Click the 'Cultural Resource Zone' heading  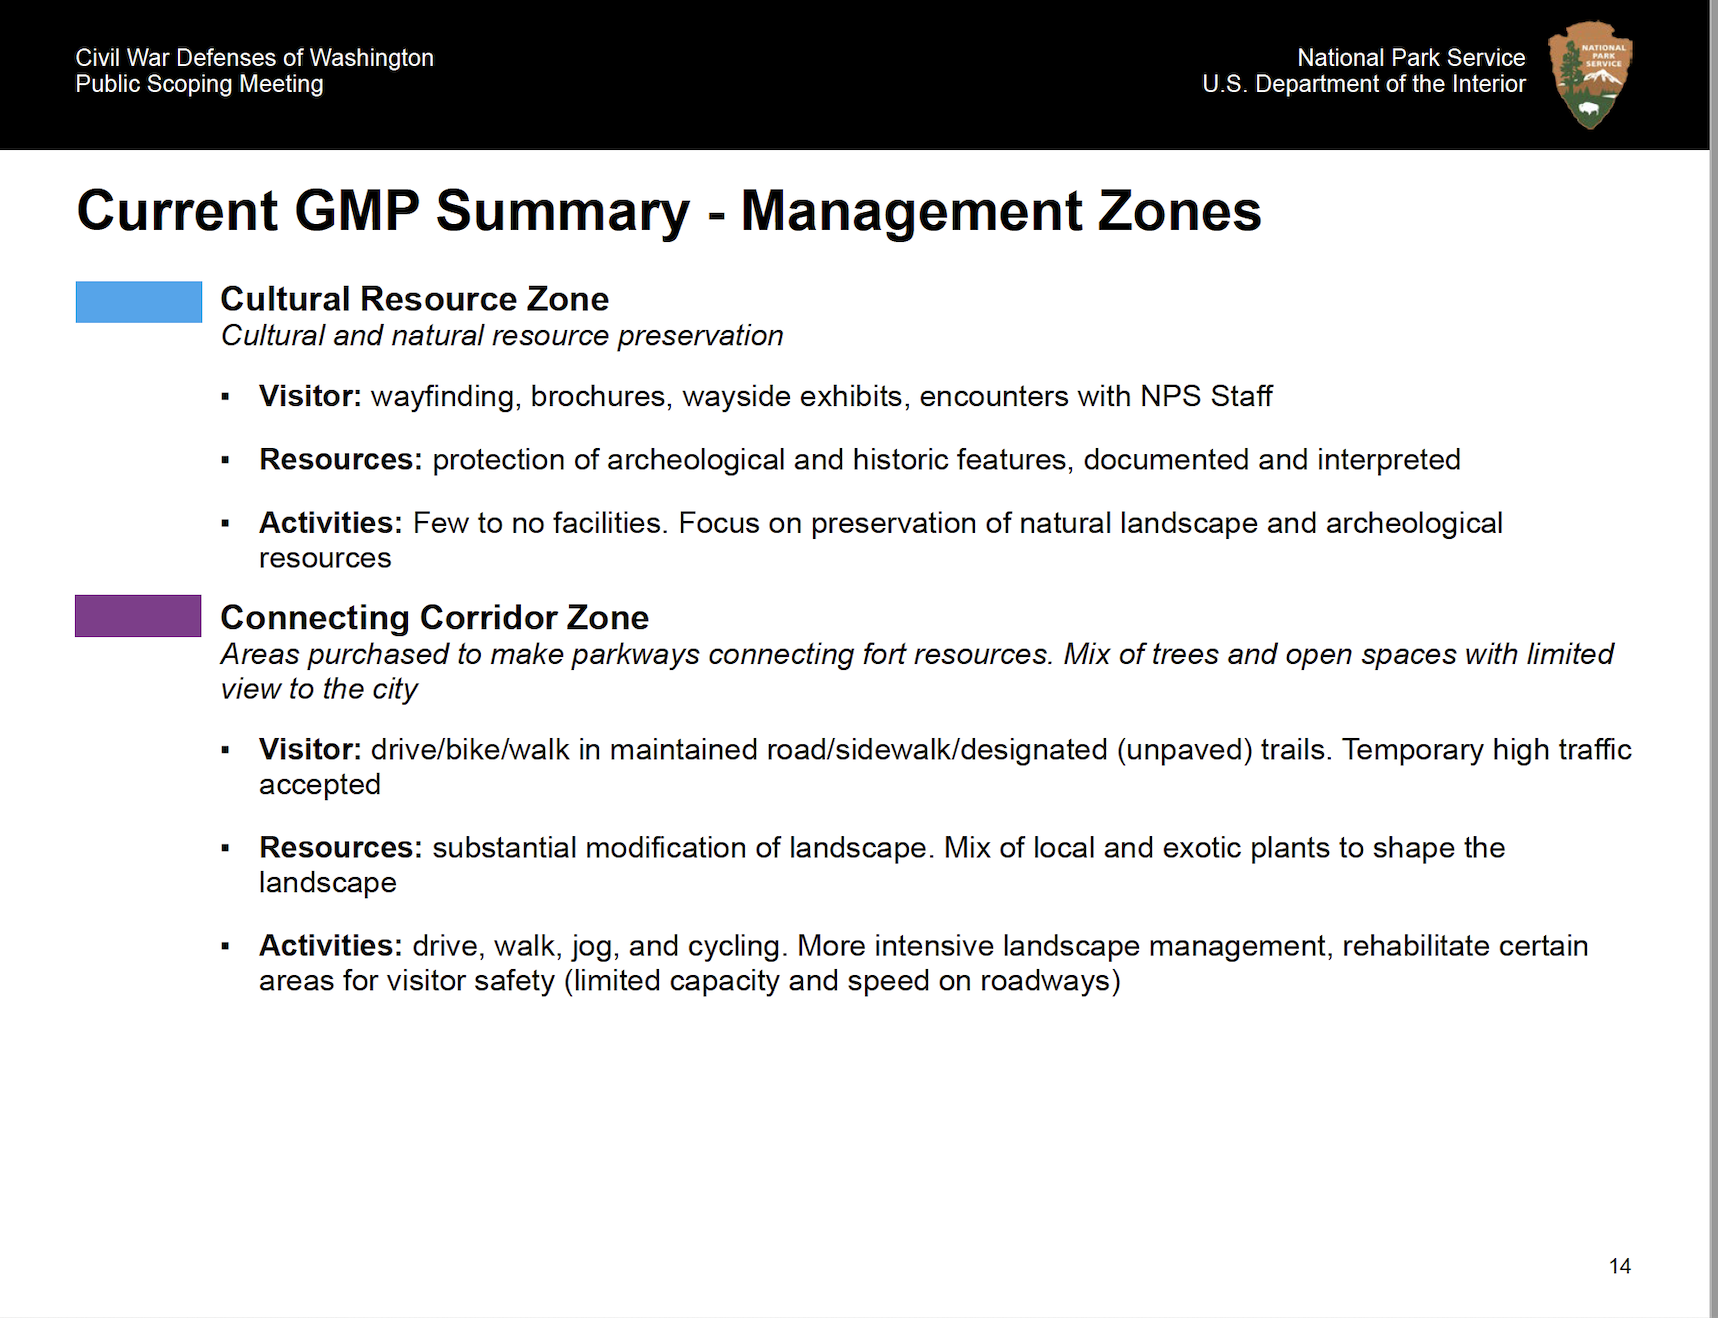414,299
